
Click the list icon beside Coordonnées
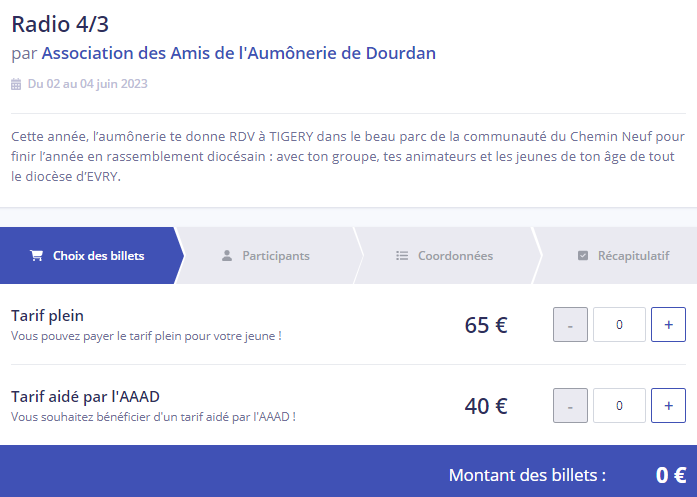tap(402, 256)
